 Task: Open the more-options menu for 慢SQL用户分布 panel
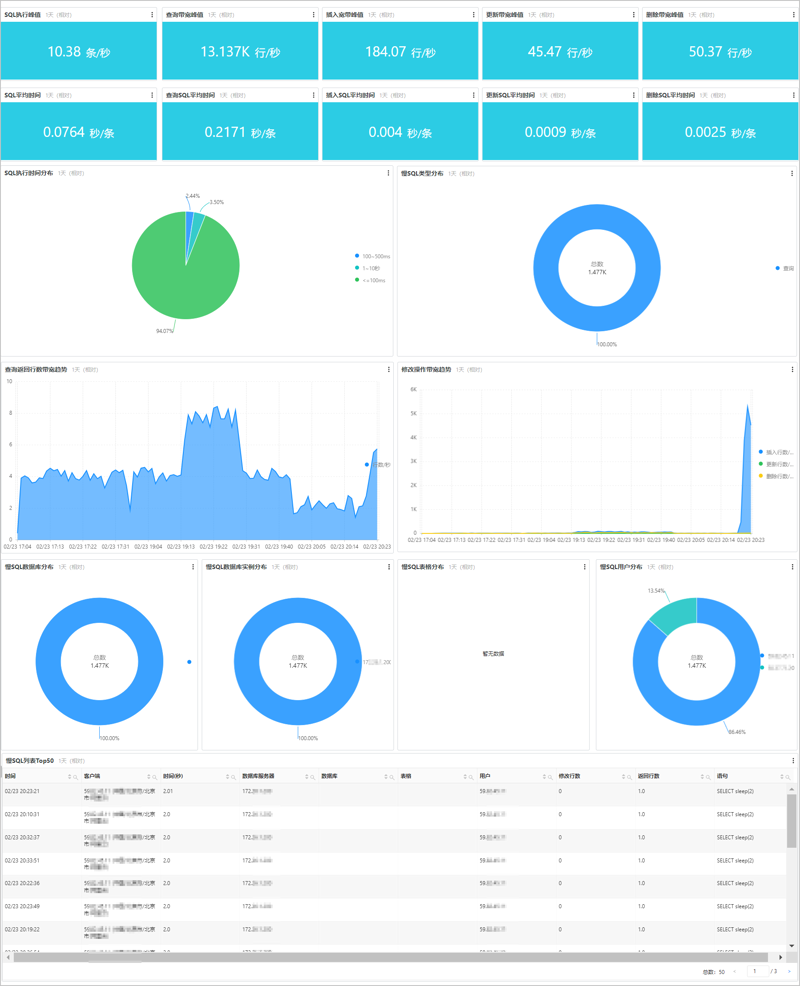[792, 567]
